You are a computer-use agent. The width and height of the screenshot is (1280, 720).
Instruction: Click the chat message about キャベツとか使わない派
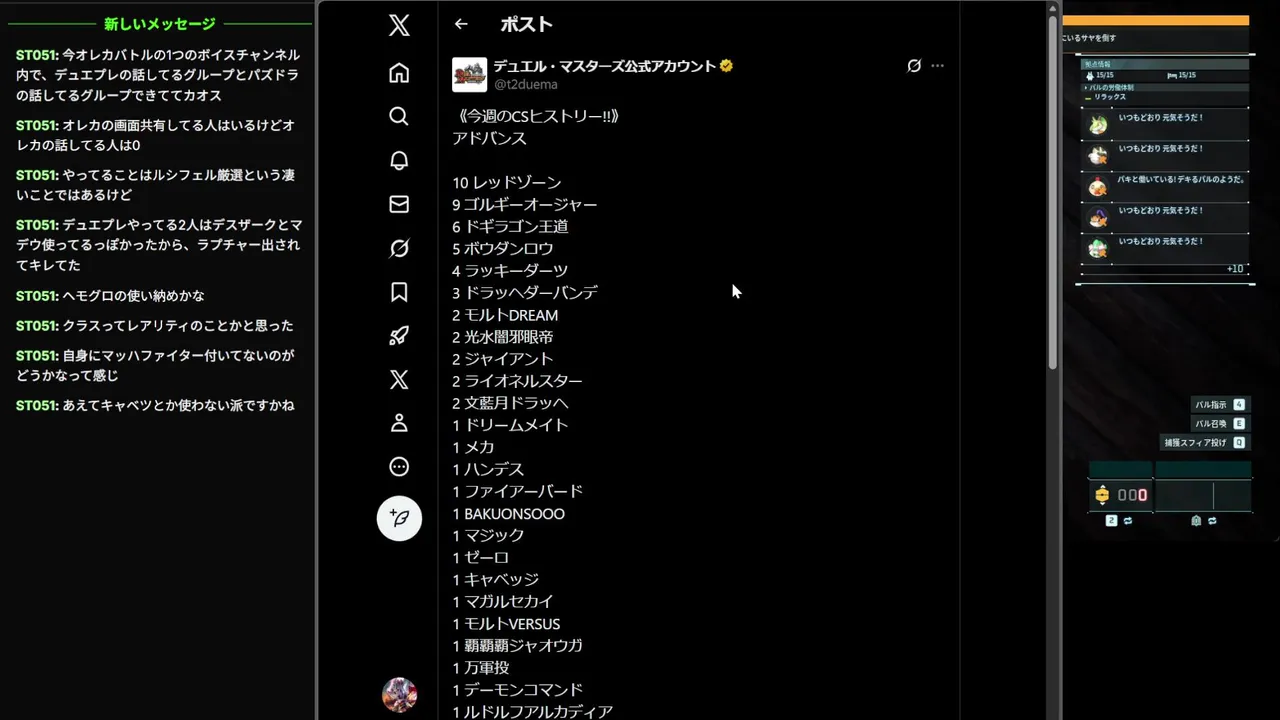coord(155,405)
